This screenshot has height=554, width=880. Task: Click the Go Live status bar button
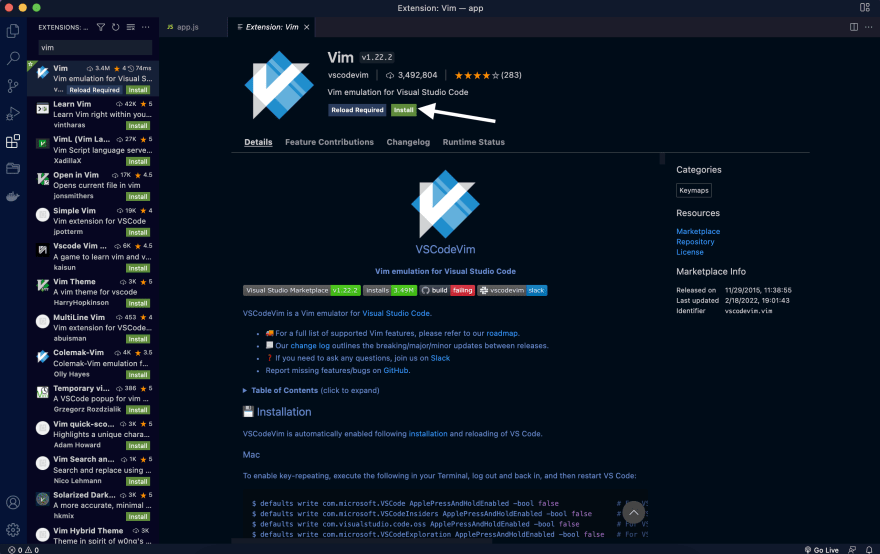822,550
